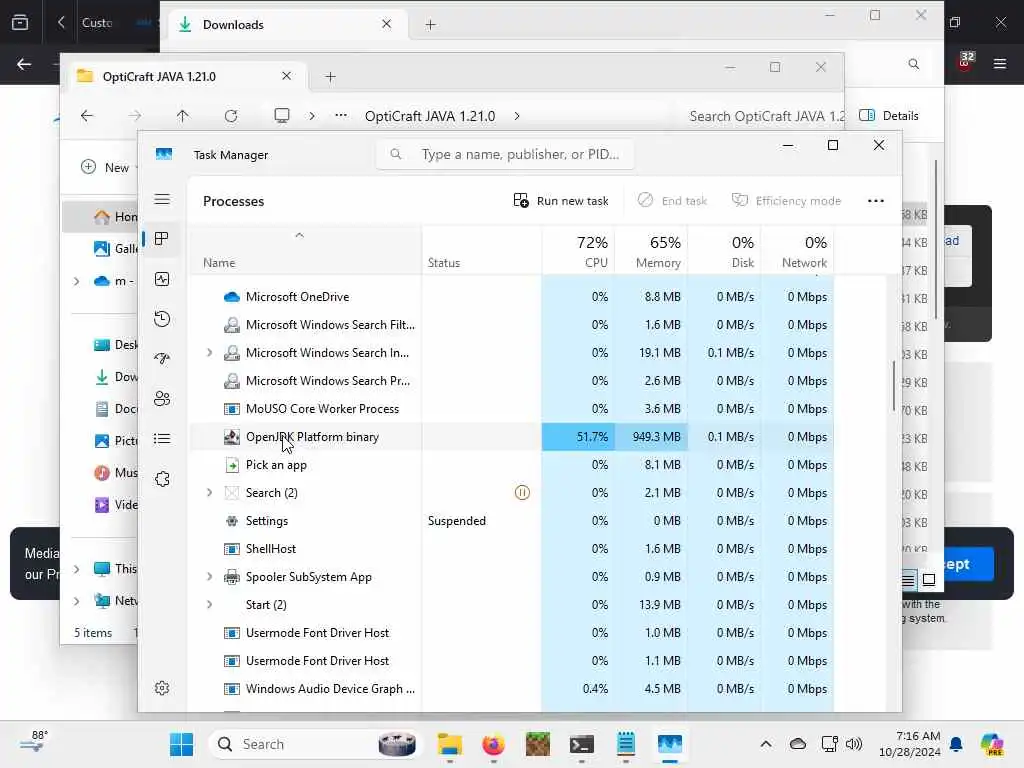Click Run new task button
The image size is (1024, 768).
coord(561,200)
